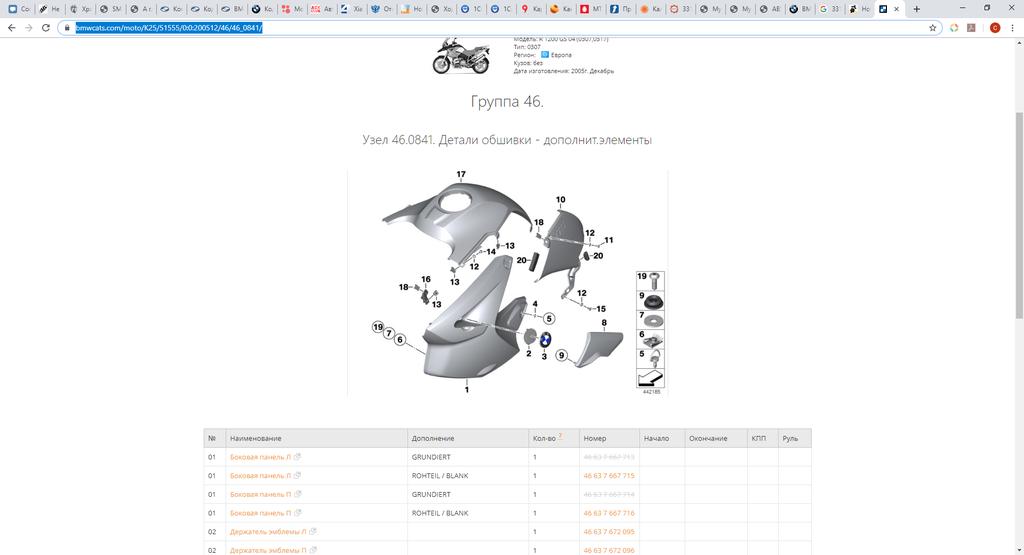Click the external-link icon beside Держатель эмблемы Л

[313, 532]
